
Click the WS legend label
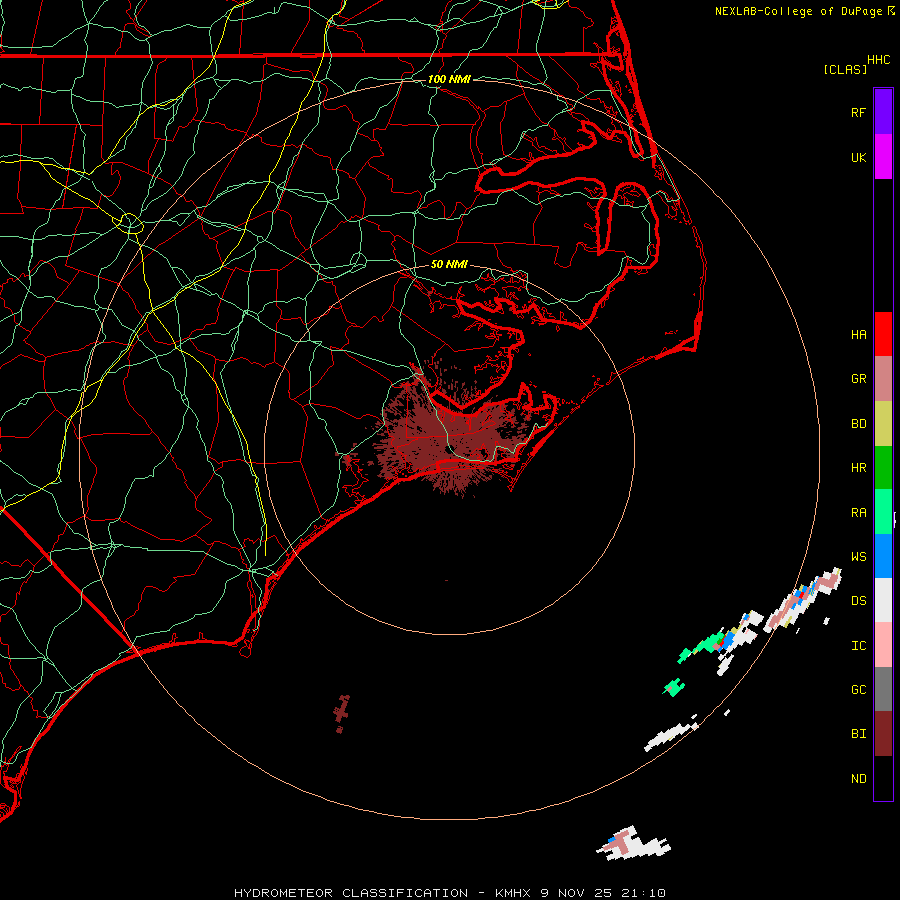pyautogui.click(x=858, y=556)
